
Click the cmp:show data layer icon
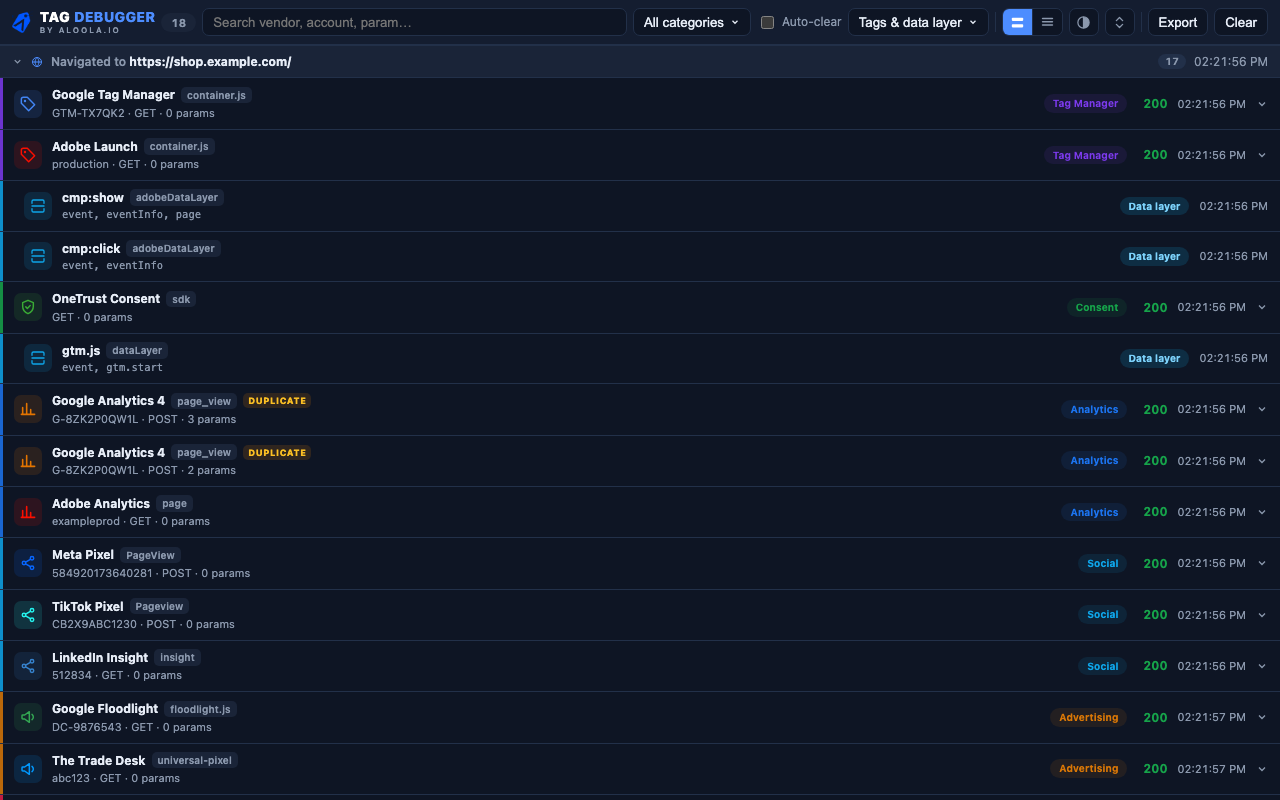38,206
